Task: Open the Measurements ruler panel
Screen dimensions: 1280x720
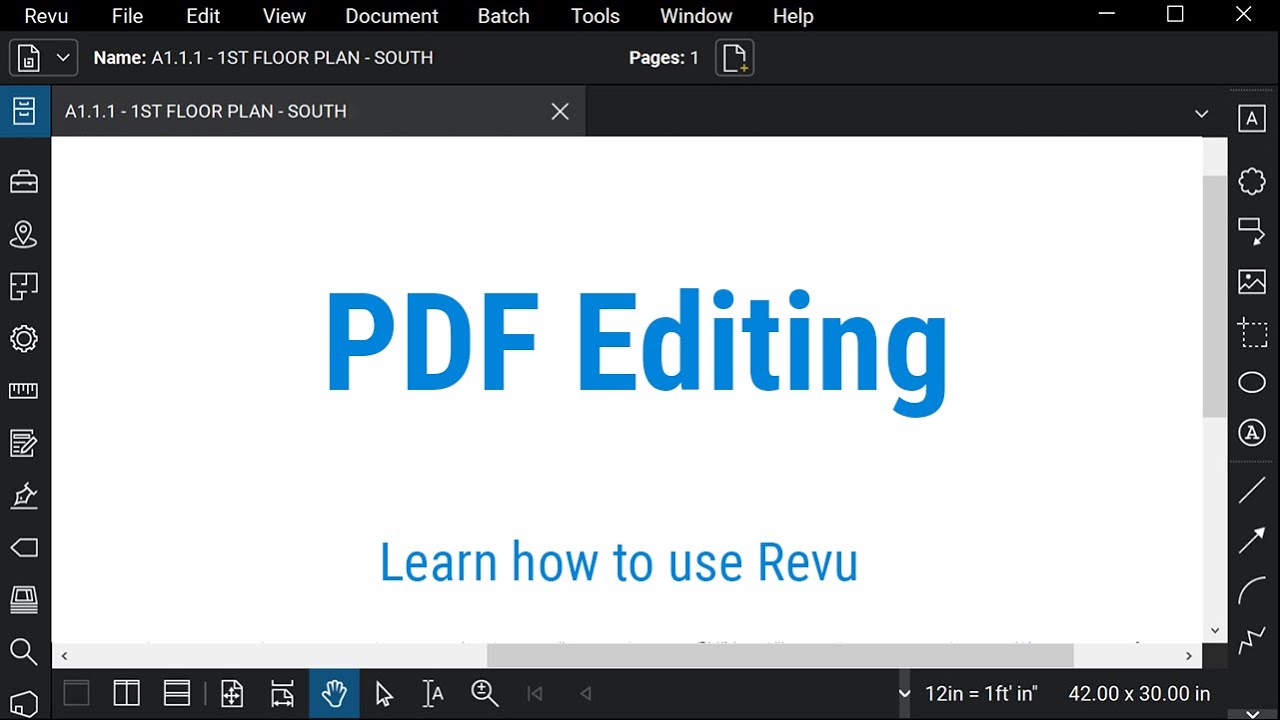Action: (x=24, y=390)
